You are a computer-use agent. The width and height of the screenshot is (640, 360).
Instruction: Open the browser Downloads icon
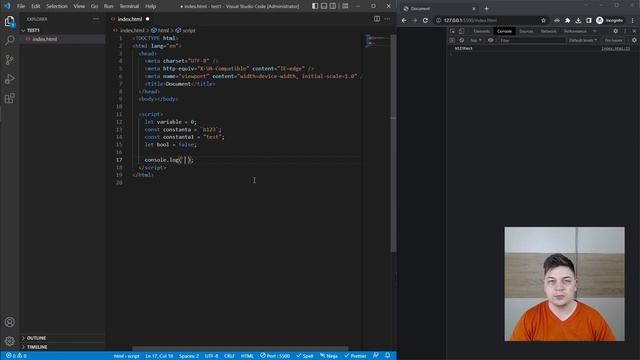[x=578, y=20]
